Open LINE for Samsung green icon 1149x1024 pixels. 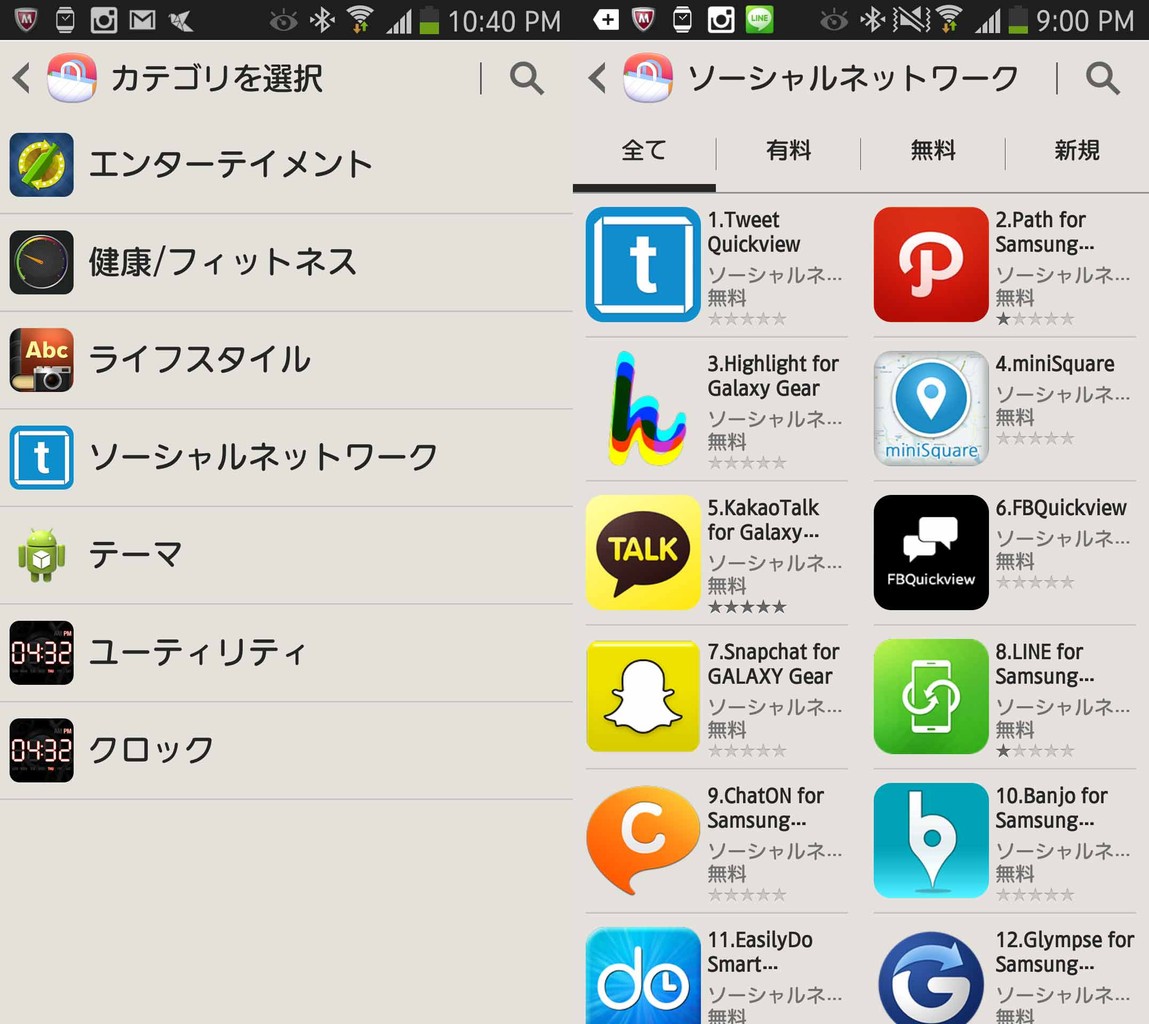[x=931, y=696]
